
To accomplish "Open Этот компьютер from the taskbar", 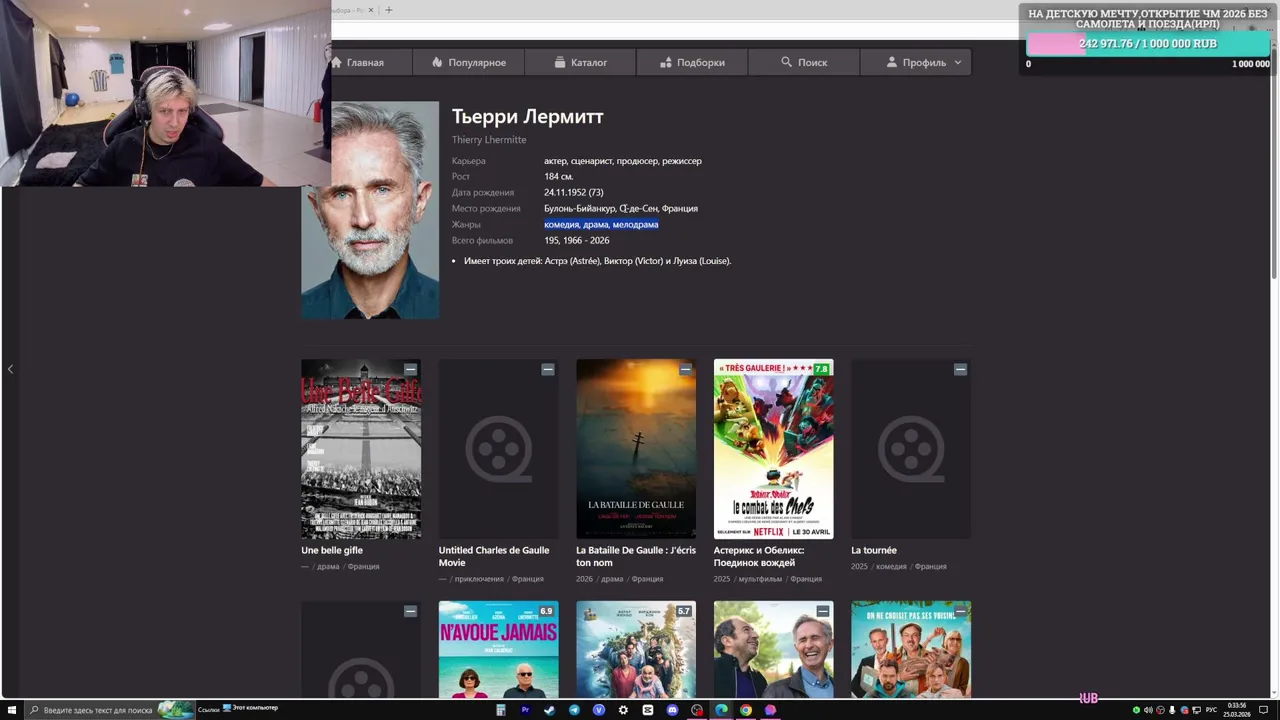I will (250, 708).
